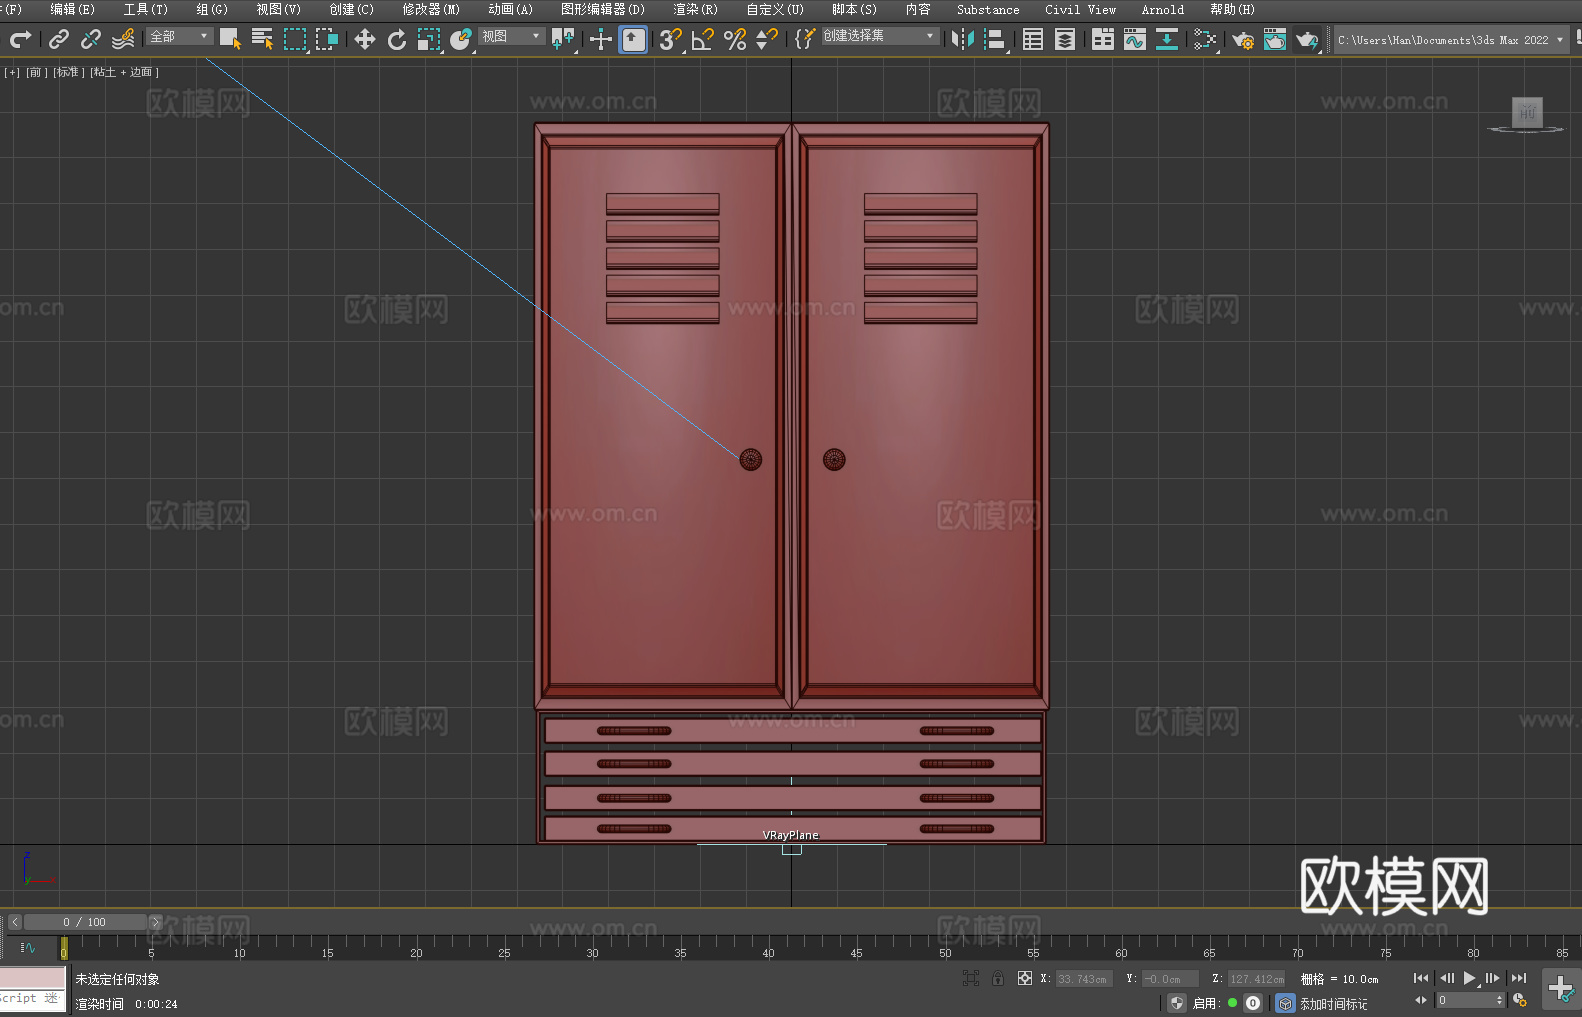Screen dimensions: 1582x1017
Task: Open Rendered Frame Window icon
Action: [1275, 39]
